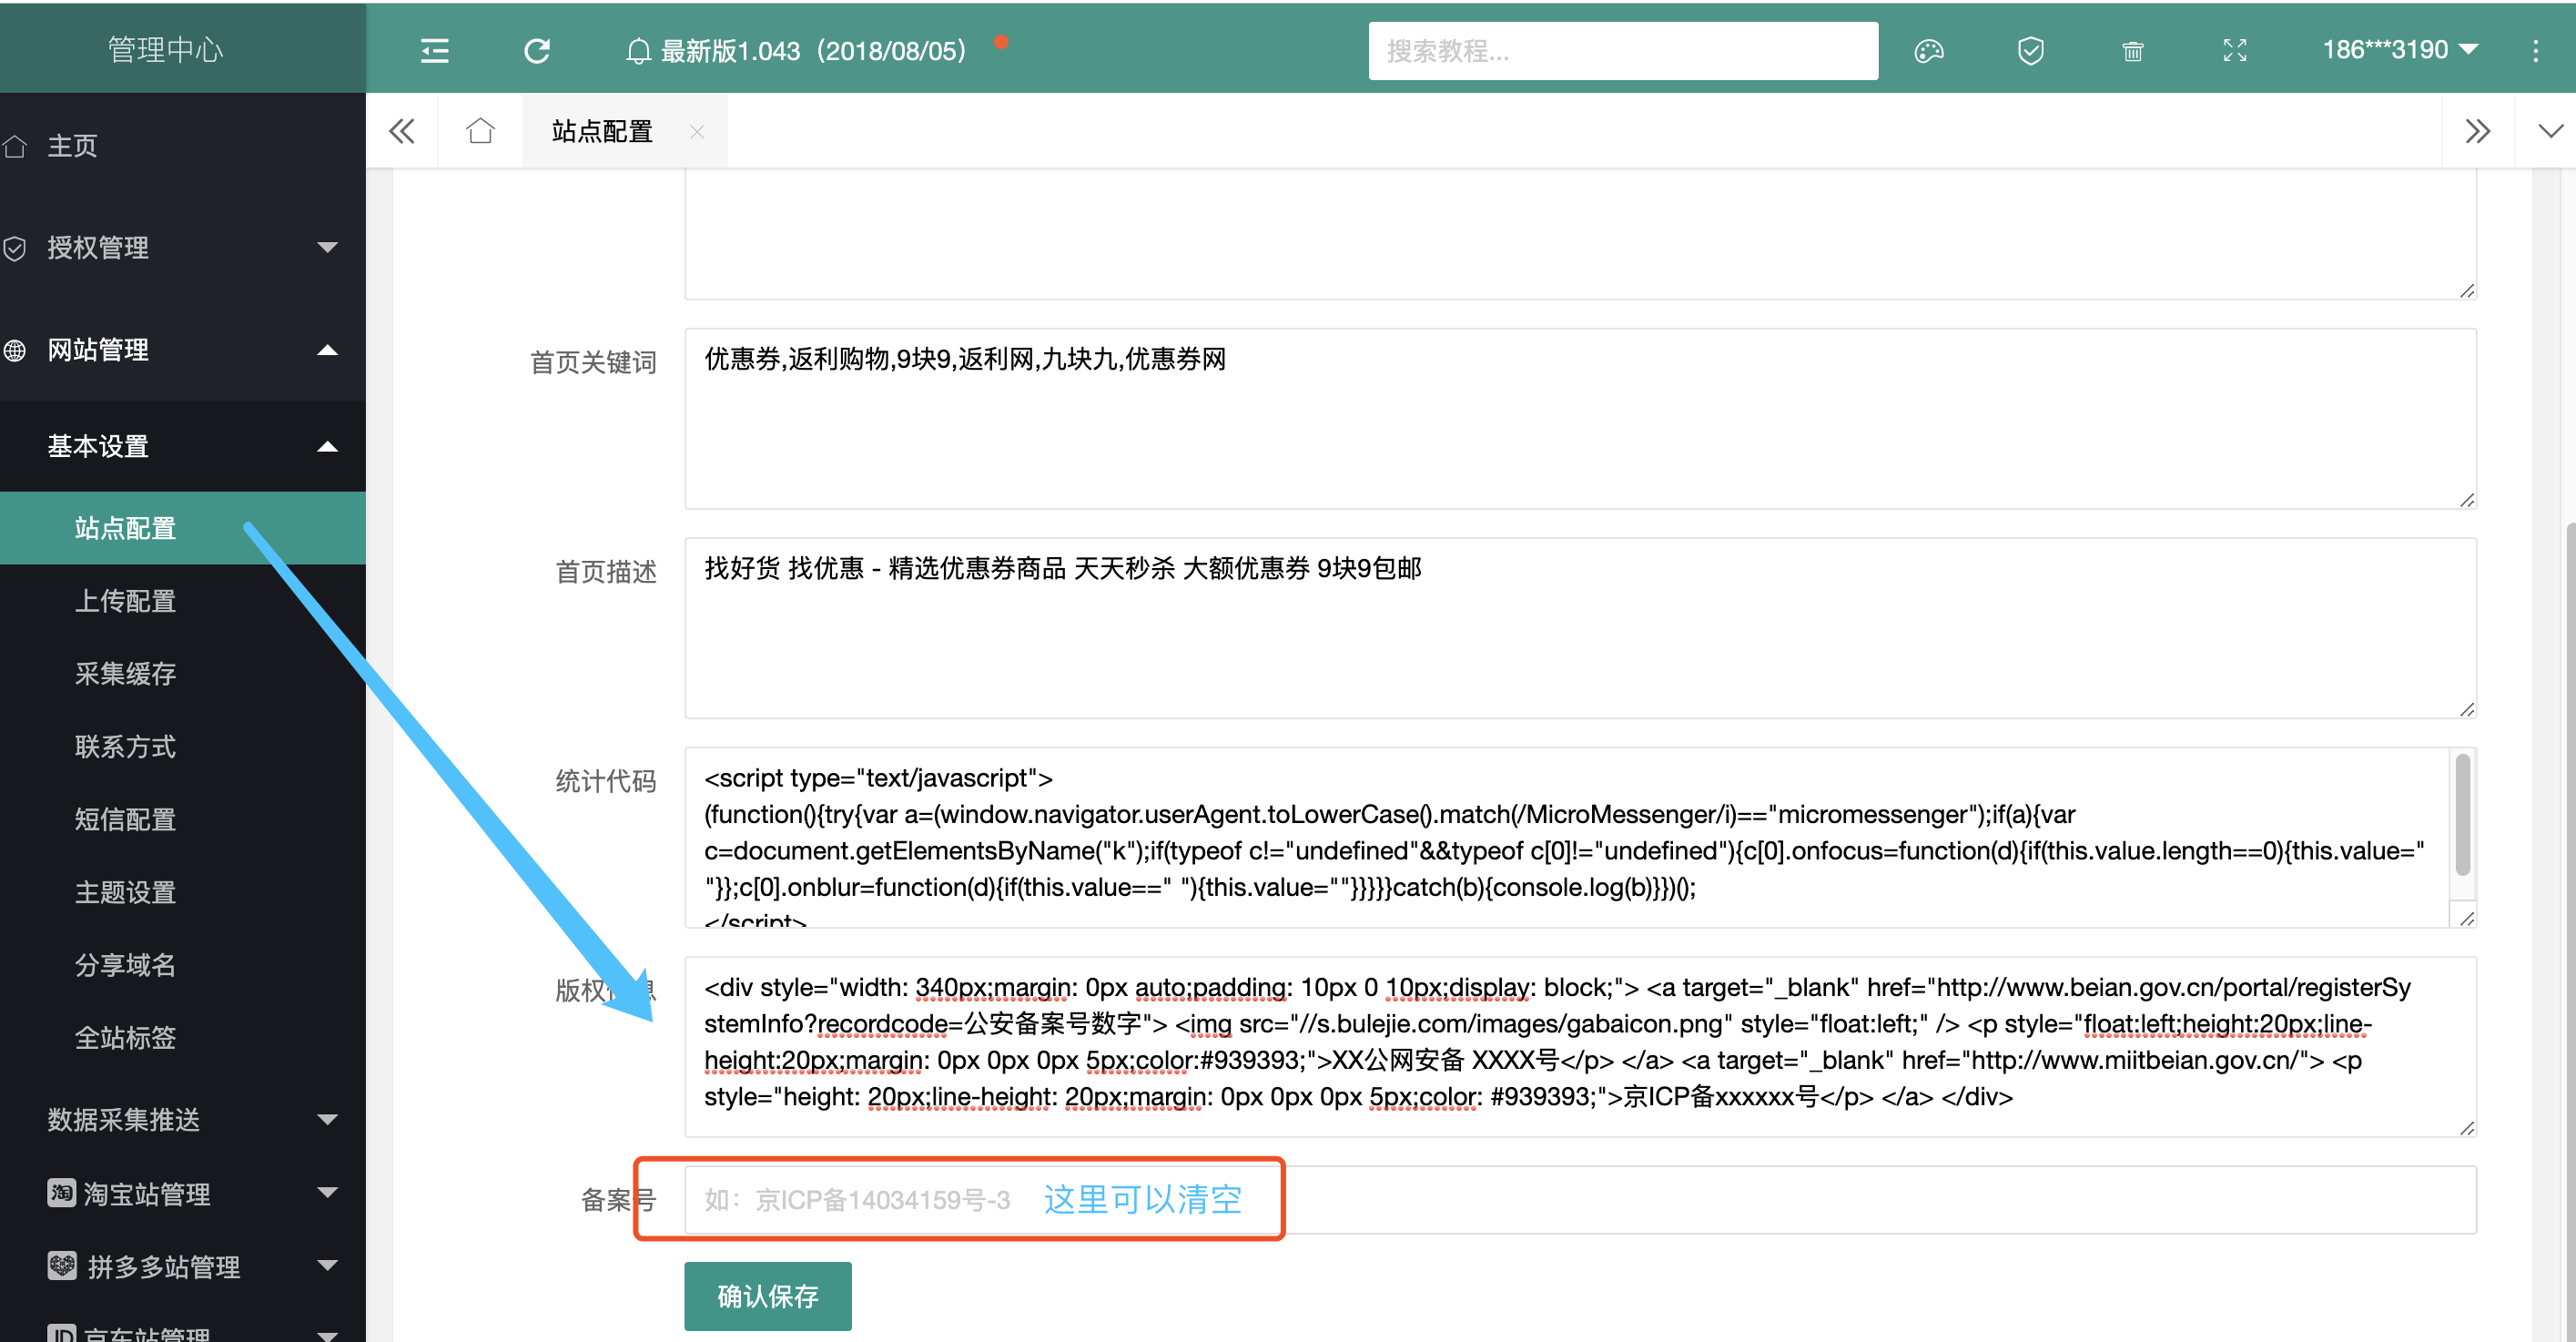The height and width of the screenshot is (1342, 2576).
Task: Expand the 授权管理 menu
Action: pos(183,247)
